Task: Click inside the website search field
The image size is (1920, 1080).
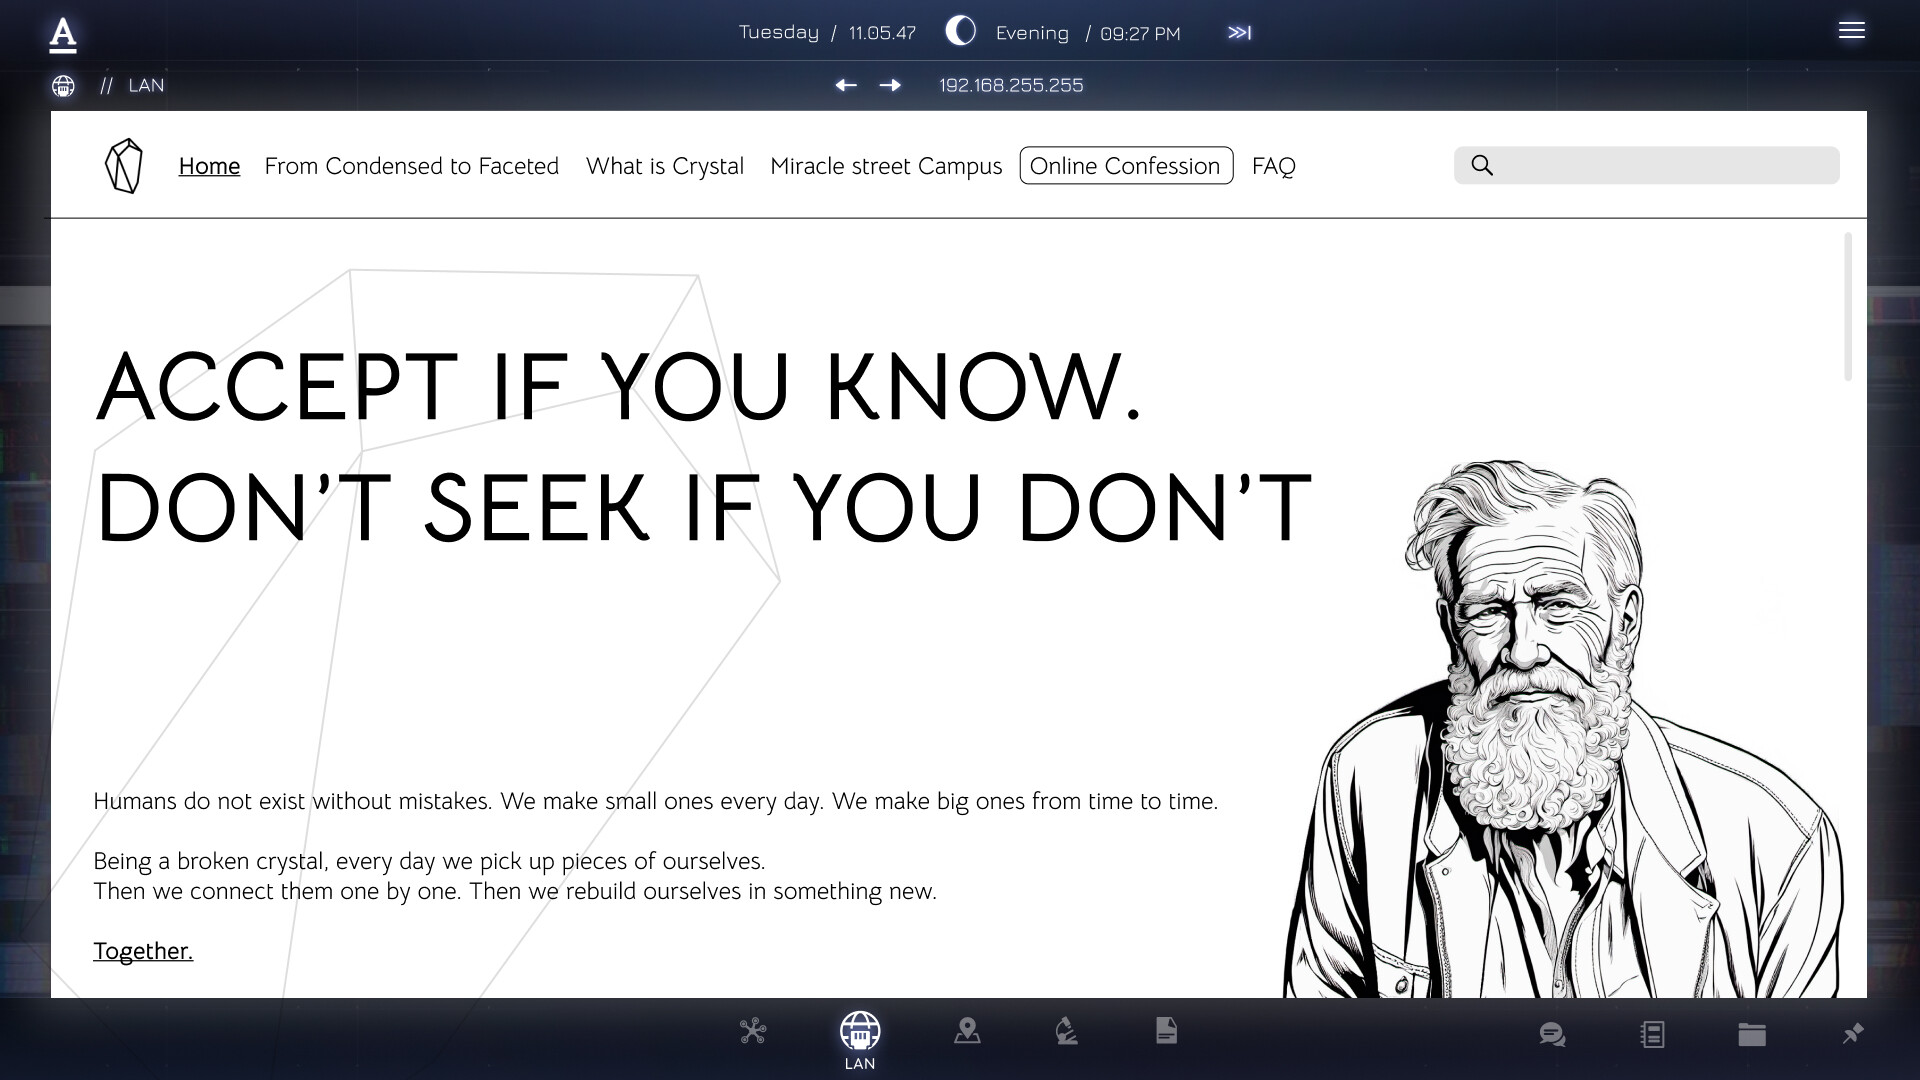Action: pyautogui.click(x=1646, y=165)
